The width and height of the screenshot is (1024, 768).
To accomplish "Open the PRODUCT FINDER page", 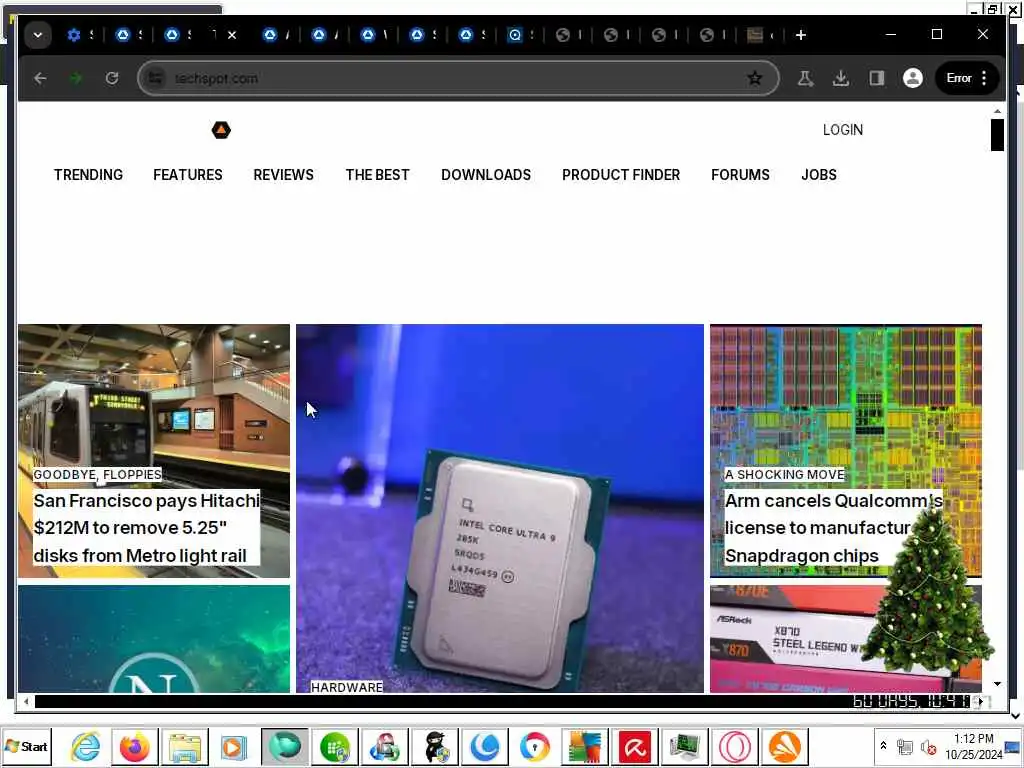I will [x=621, y=175].
